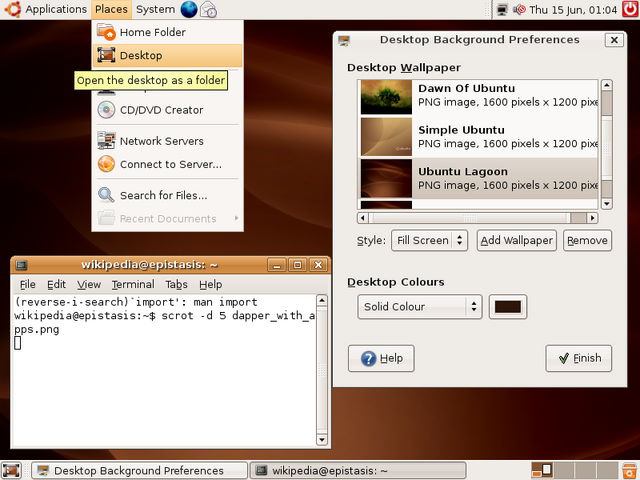Open the Solid Colour dropdown

click(420, 307)
